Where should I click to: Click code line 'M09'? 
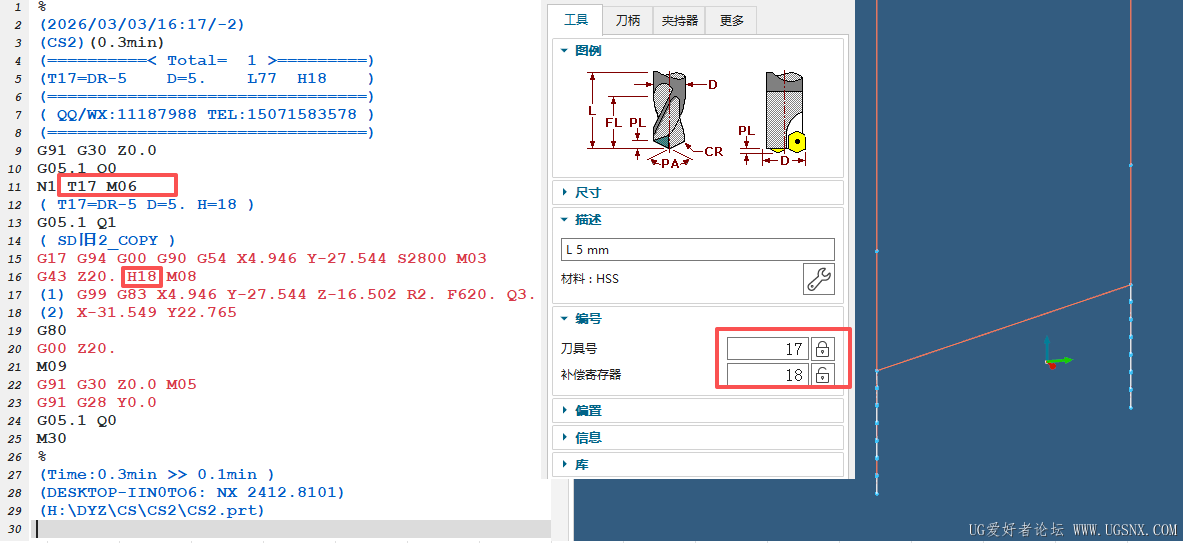click(51, 367)
